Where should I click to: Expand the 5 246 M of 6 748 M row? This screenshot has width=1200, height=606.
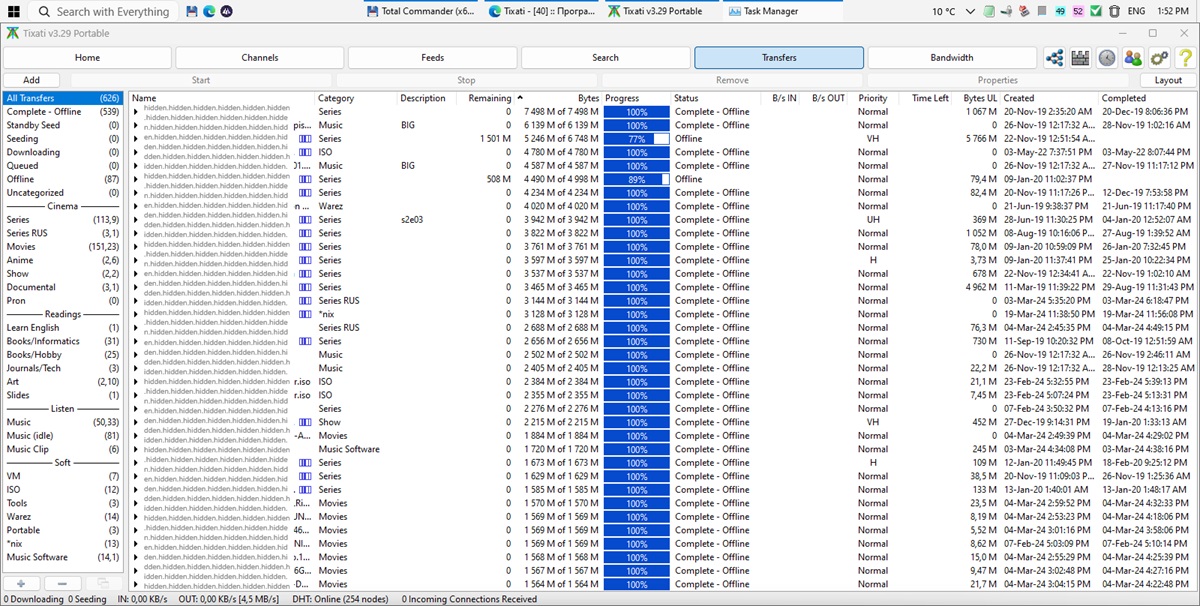[136, 139]
